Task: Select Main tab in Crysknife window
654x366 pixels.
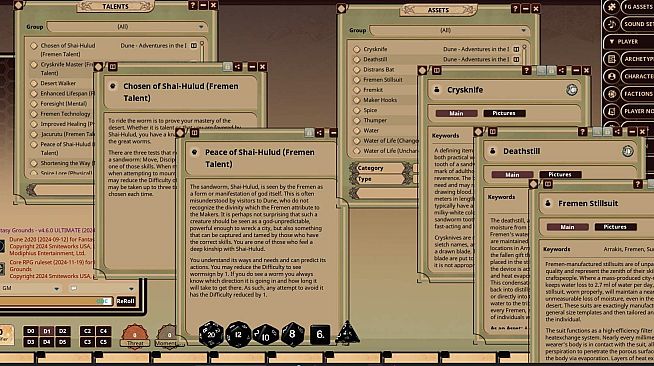Action: [x=456, y=113]
